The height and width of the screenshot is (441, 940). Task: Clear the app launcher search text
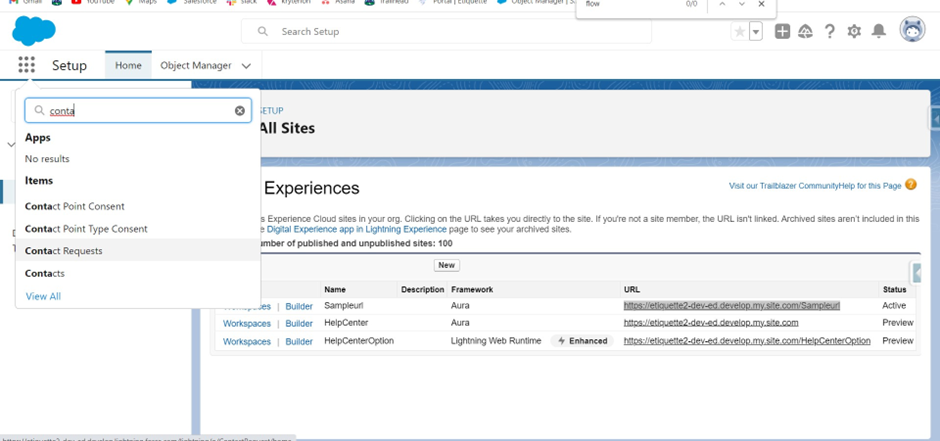tap(240, 111)
